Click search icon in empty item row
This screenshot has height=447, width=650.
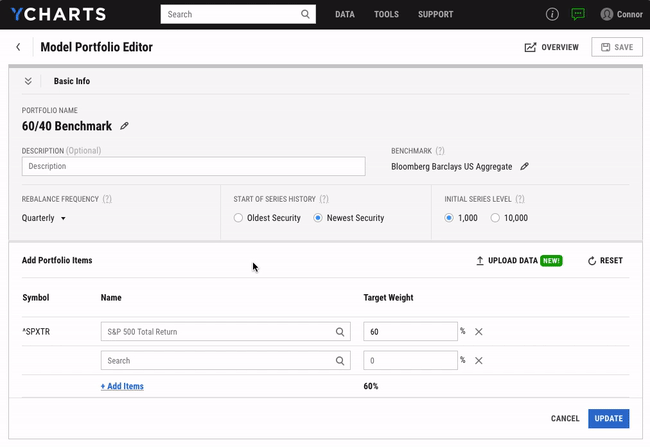pyautogui.click(x=340, y=361)
